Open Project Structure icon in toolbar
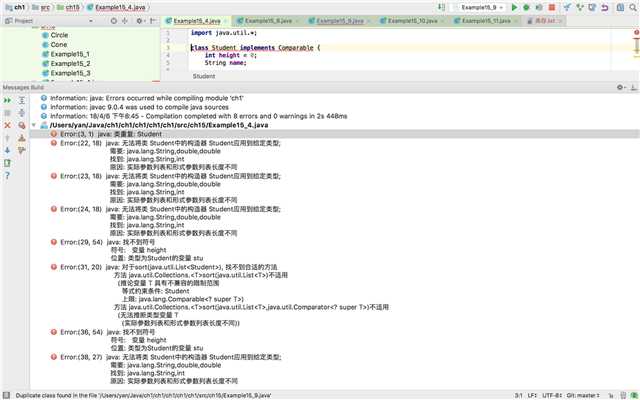 pyautogui.click(x=620, y=7)
